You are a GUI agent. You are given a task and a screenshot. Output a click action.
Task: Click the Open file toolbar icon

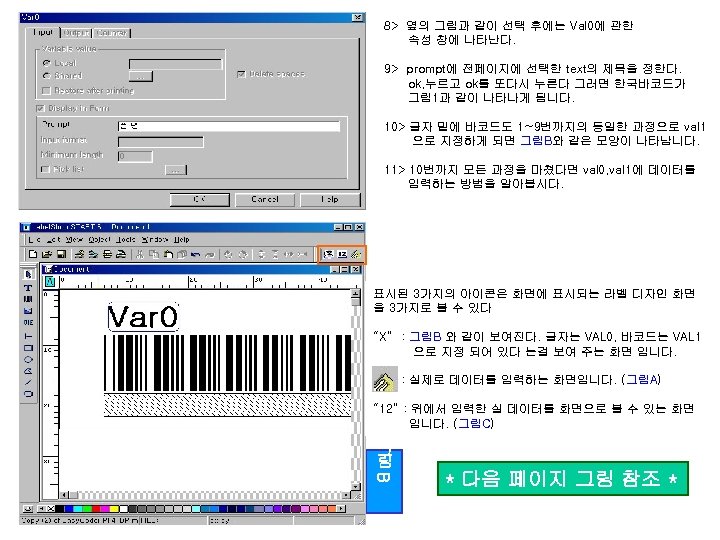(47, 254)
